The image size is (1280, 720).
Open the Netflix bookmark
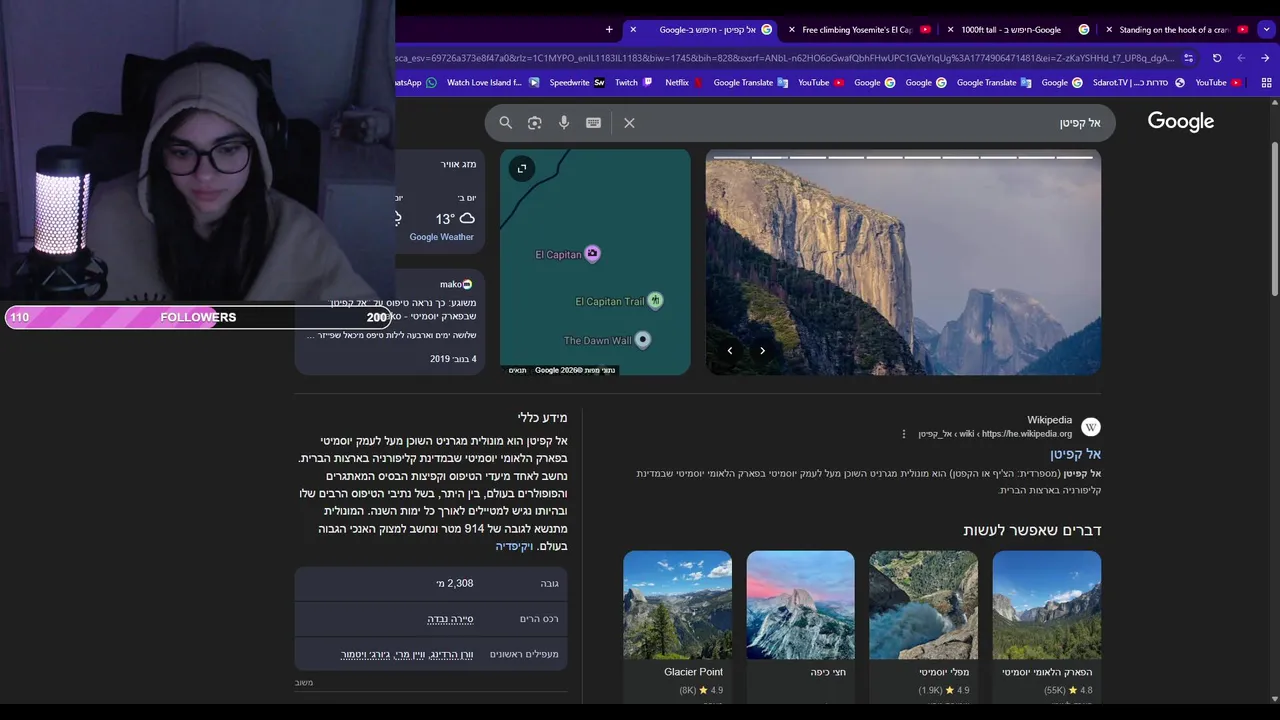tap(685, 83)
